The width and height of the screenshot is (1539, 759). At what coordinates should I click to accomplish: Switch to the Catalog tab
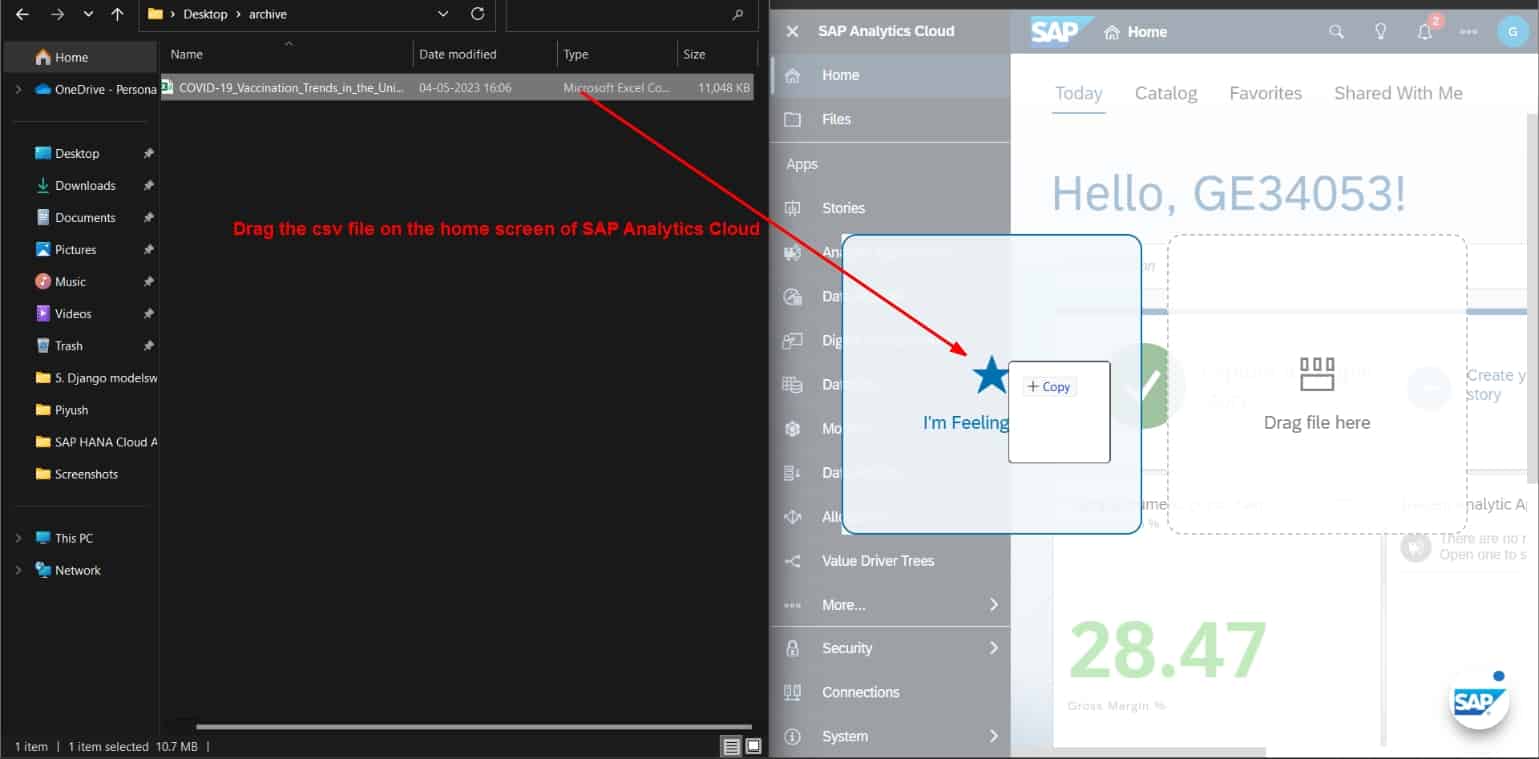[1165, 92]
